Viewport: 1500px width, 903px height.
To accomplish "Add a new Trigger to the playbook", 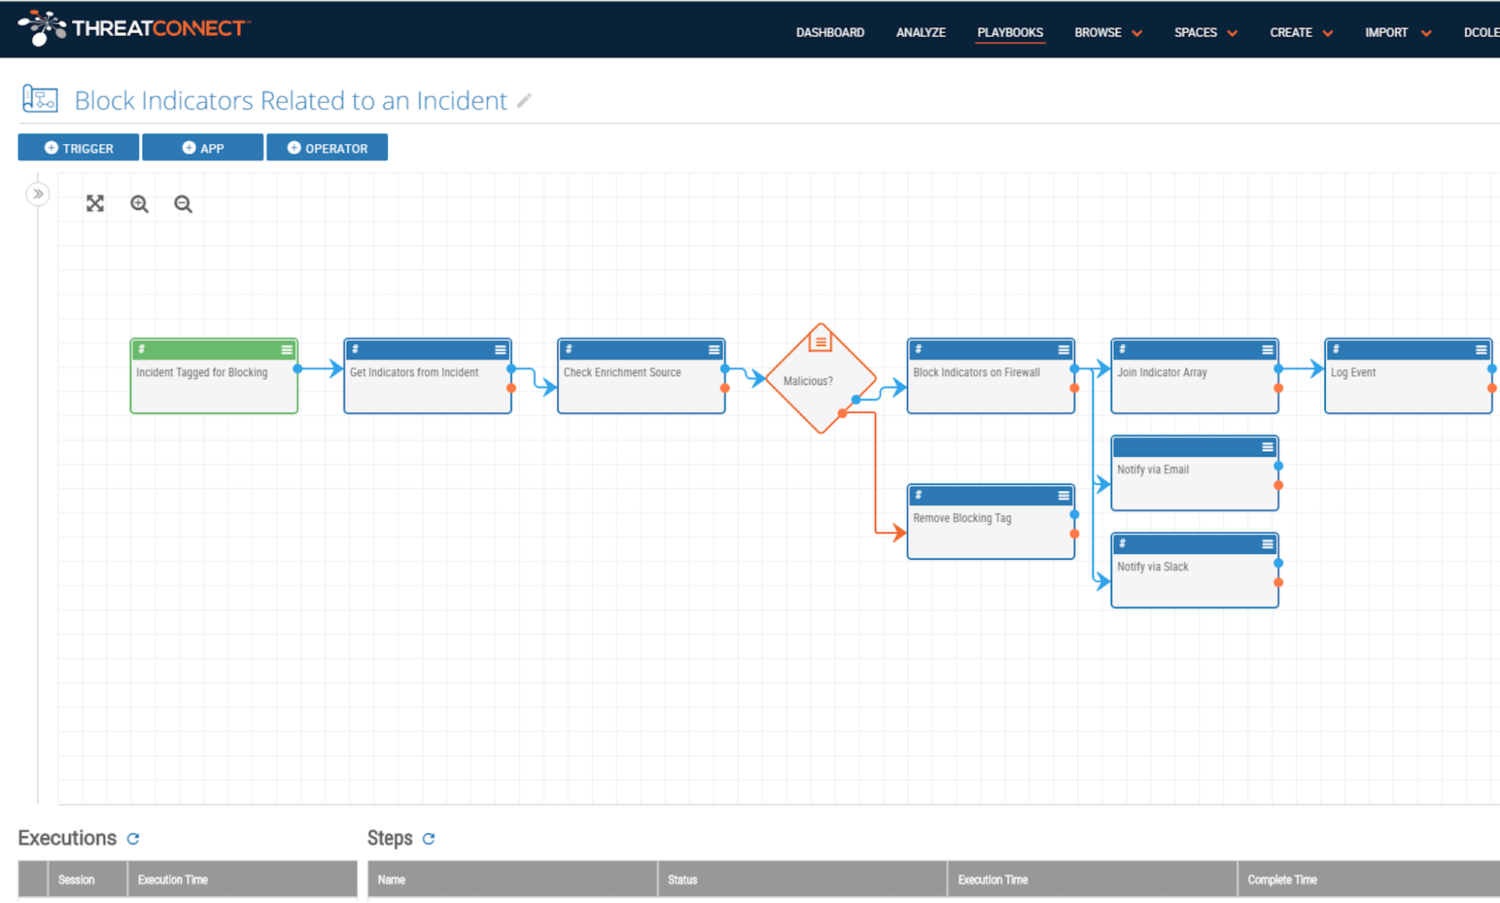I will pos(78,147).
